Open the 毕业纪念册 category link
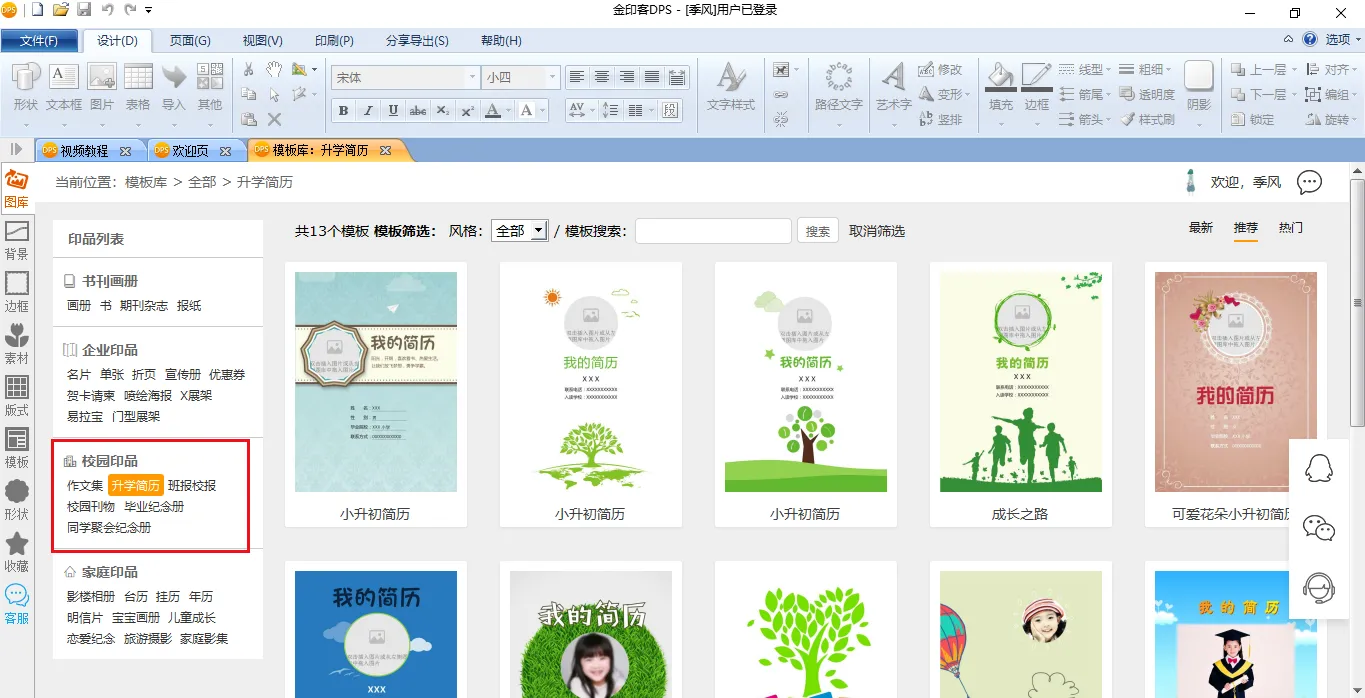 pos(154,507)
